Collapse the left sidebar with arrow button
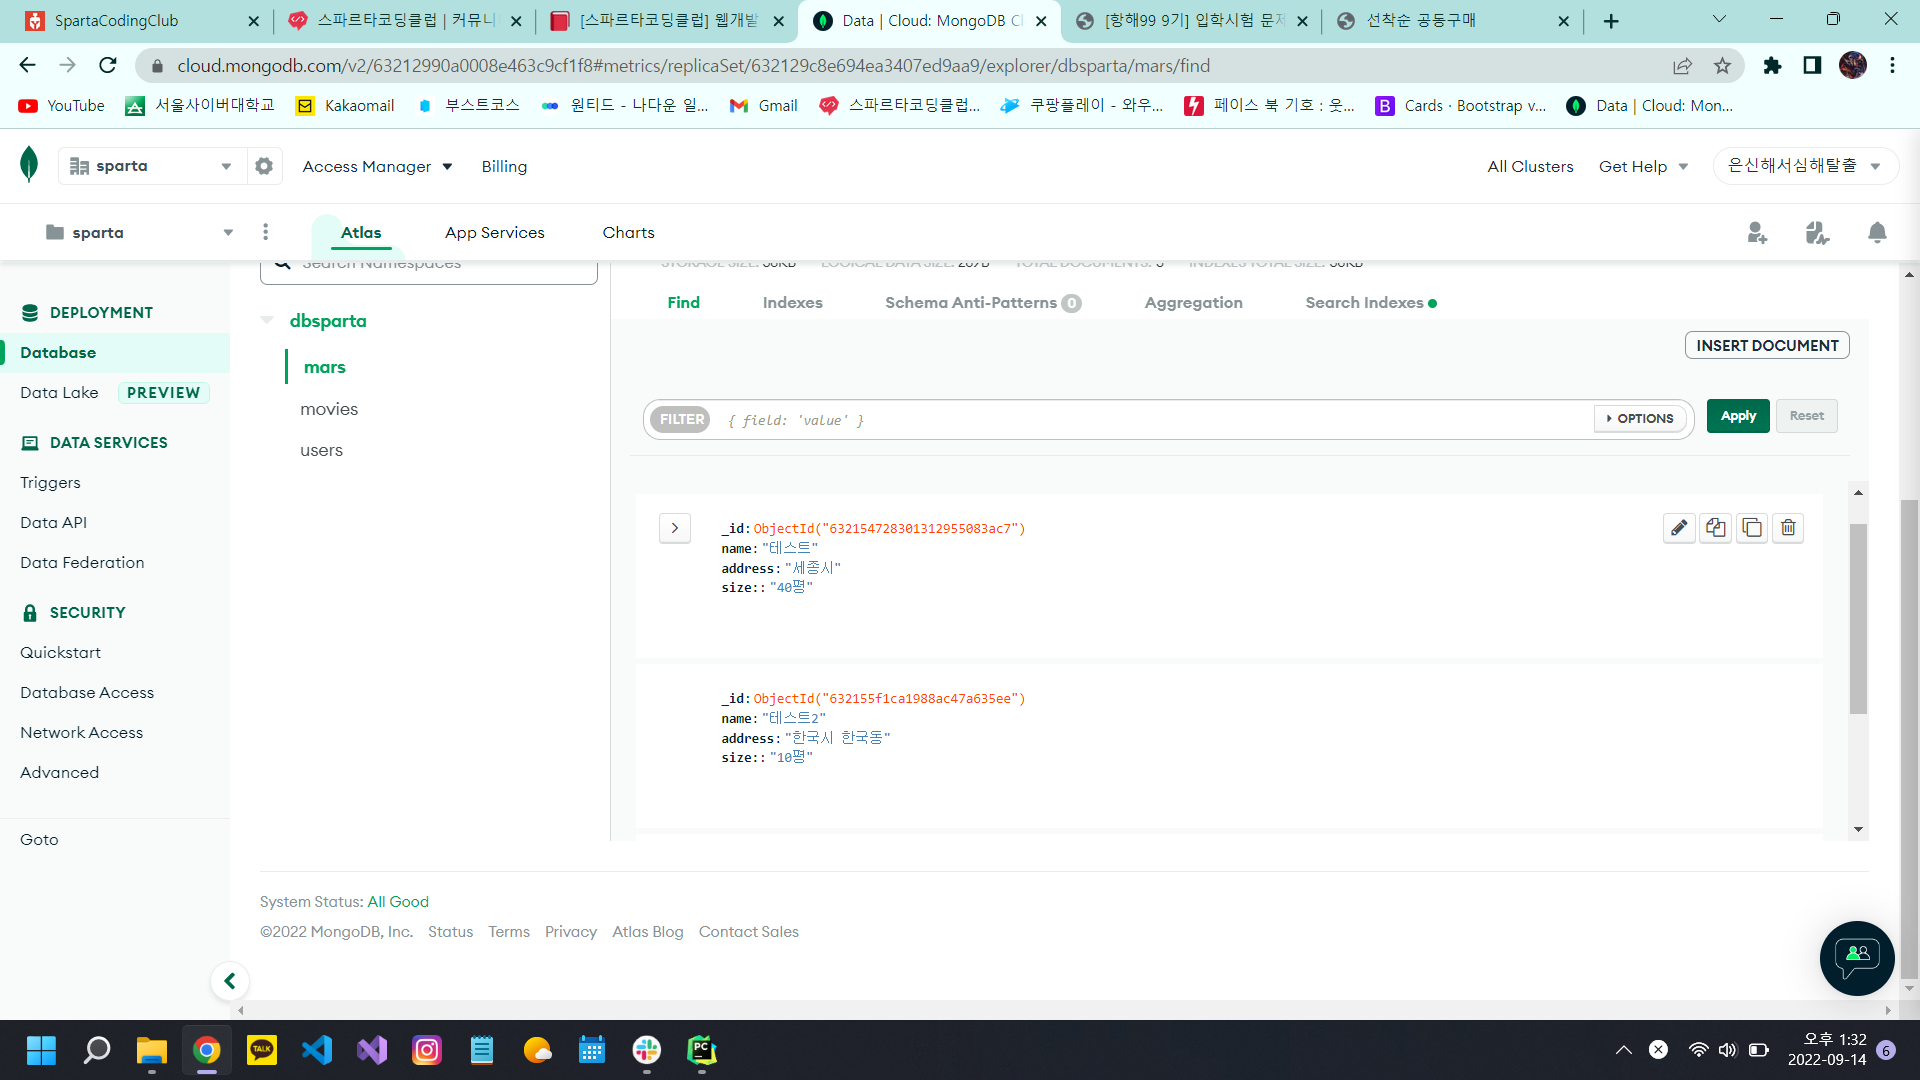Viewport: 1920px width, 1080px height. pos(230,981)
